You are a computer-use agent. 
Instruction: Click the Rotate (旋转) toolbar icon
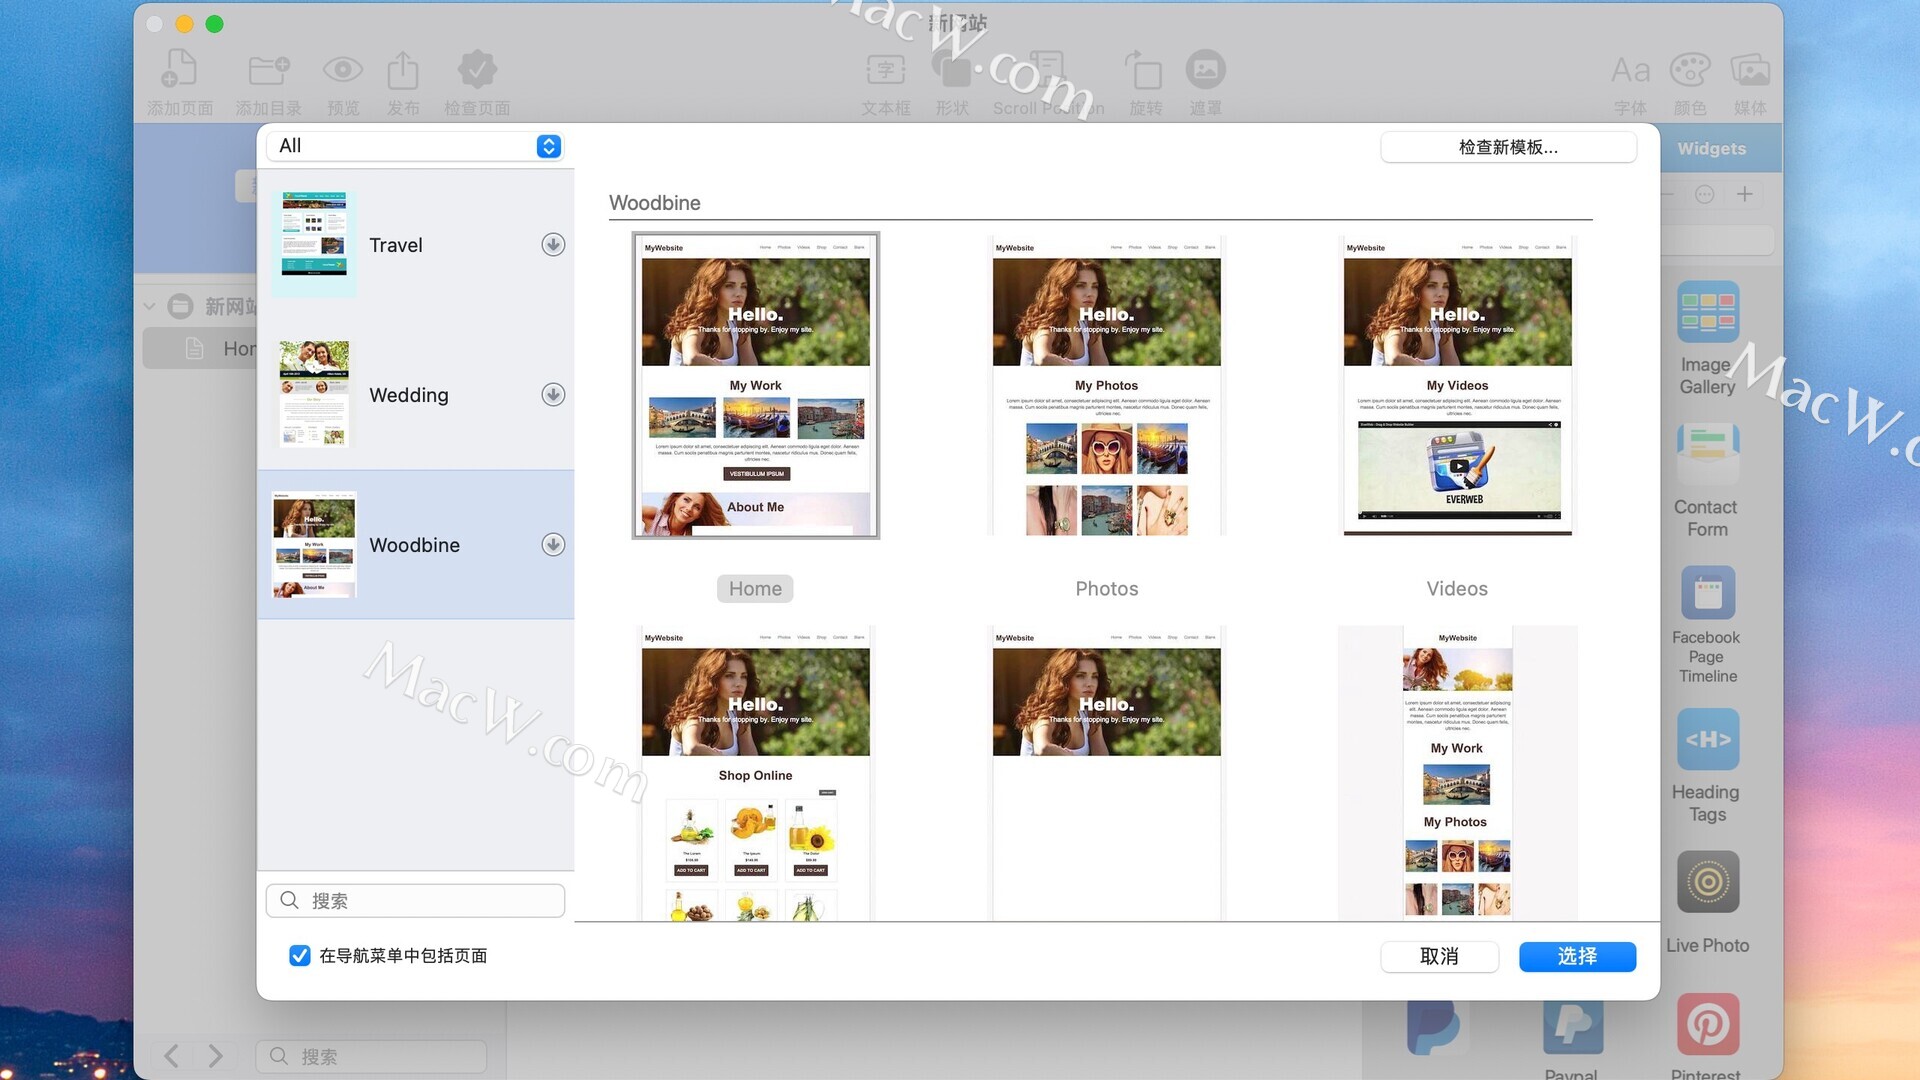tap(1145, 70)
